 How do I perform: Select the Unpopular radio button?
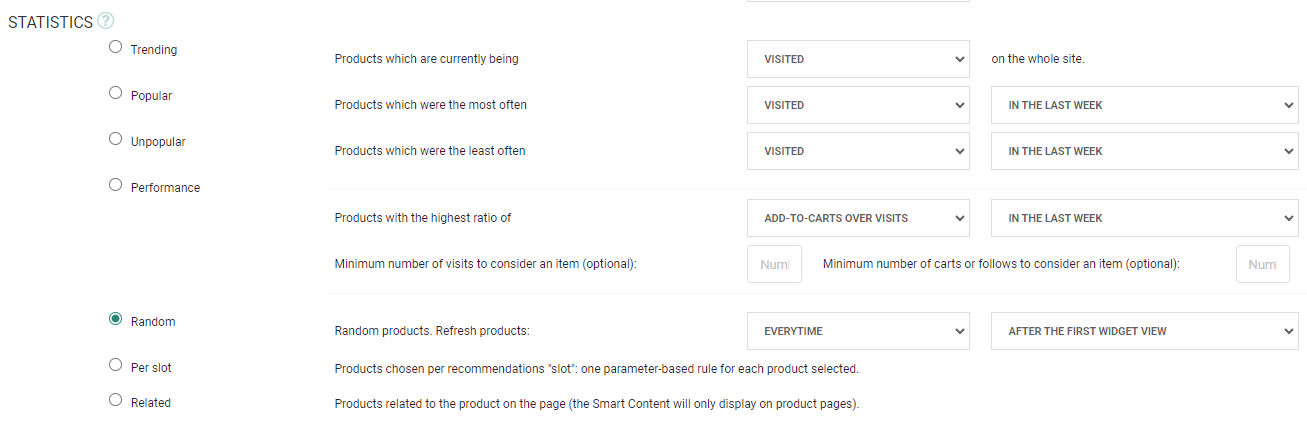[x=116, y=139]
